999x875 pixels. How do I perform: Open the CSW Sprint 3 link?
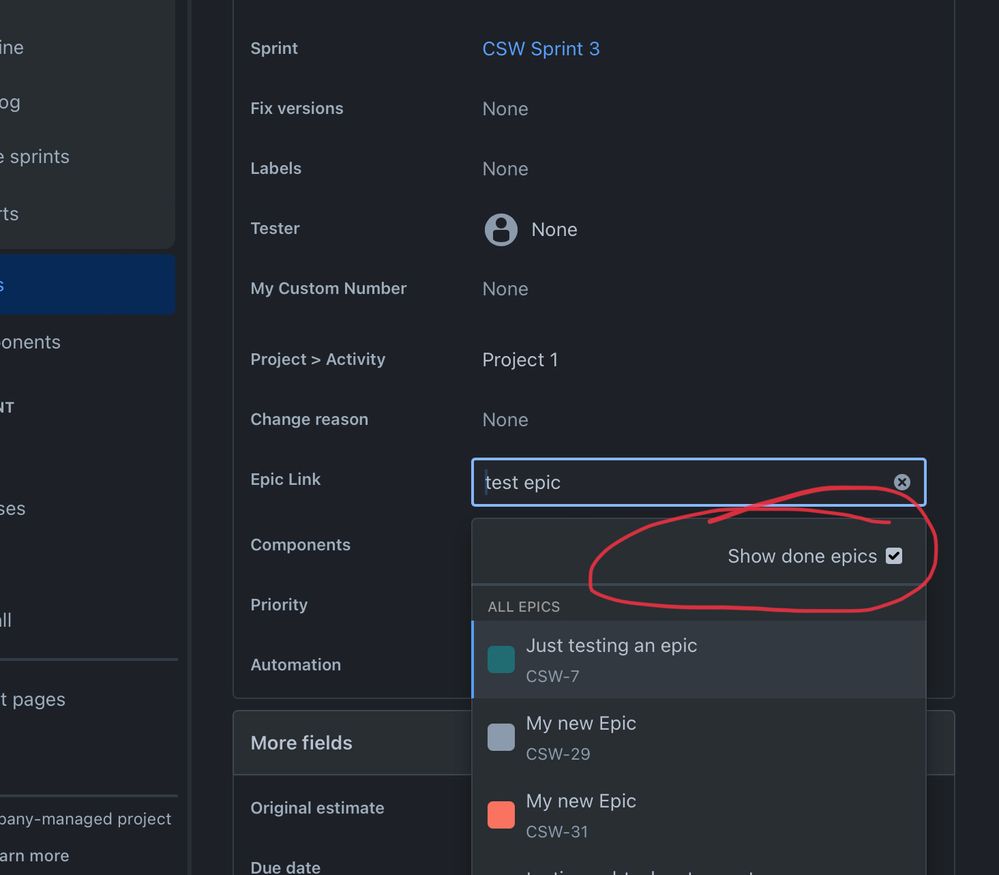tap(540, 49)
